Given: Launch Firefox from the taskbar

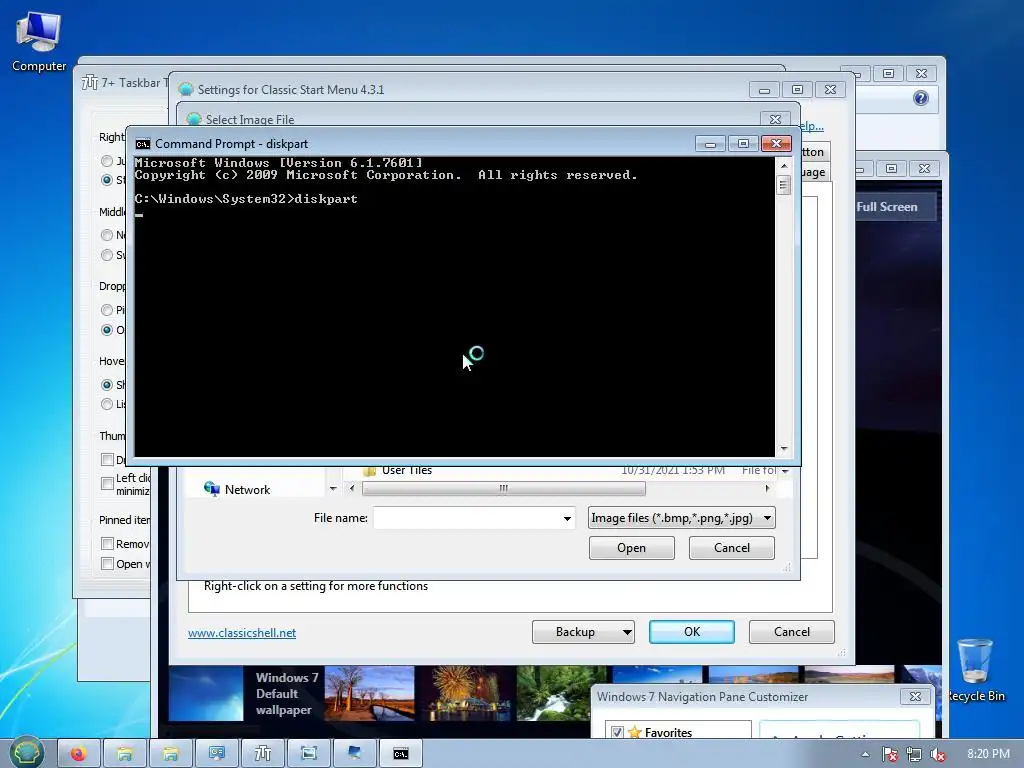Looking at the screenshot, I should click(79, 754).
